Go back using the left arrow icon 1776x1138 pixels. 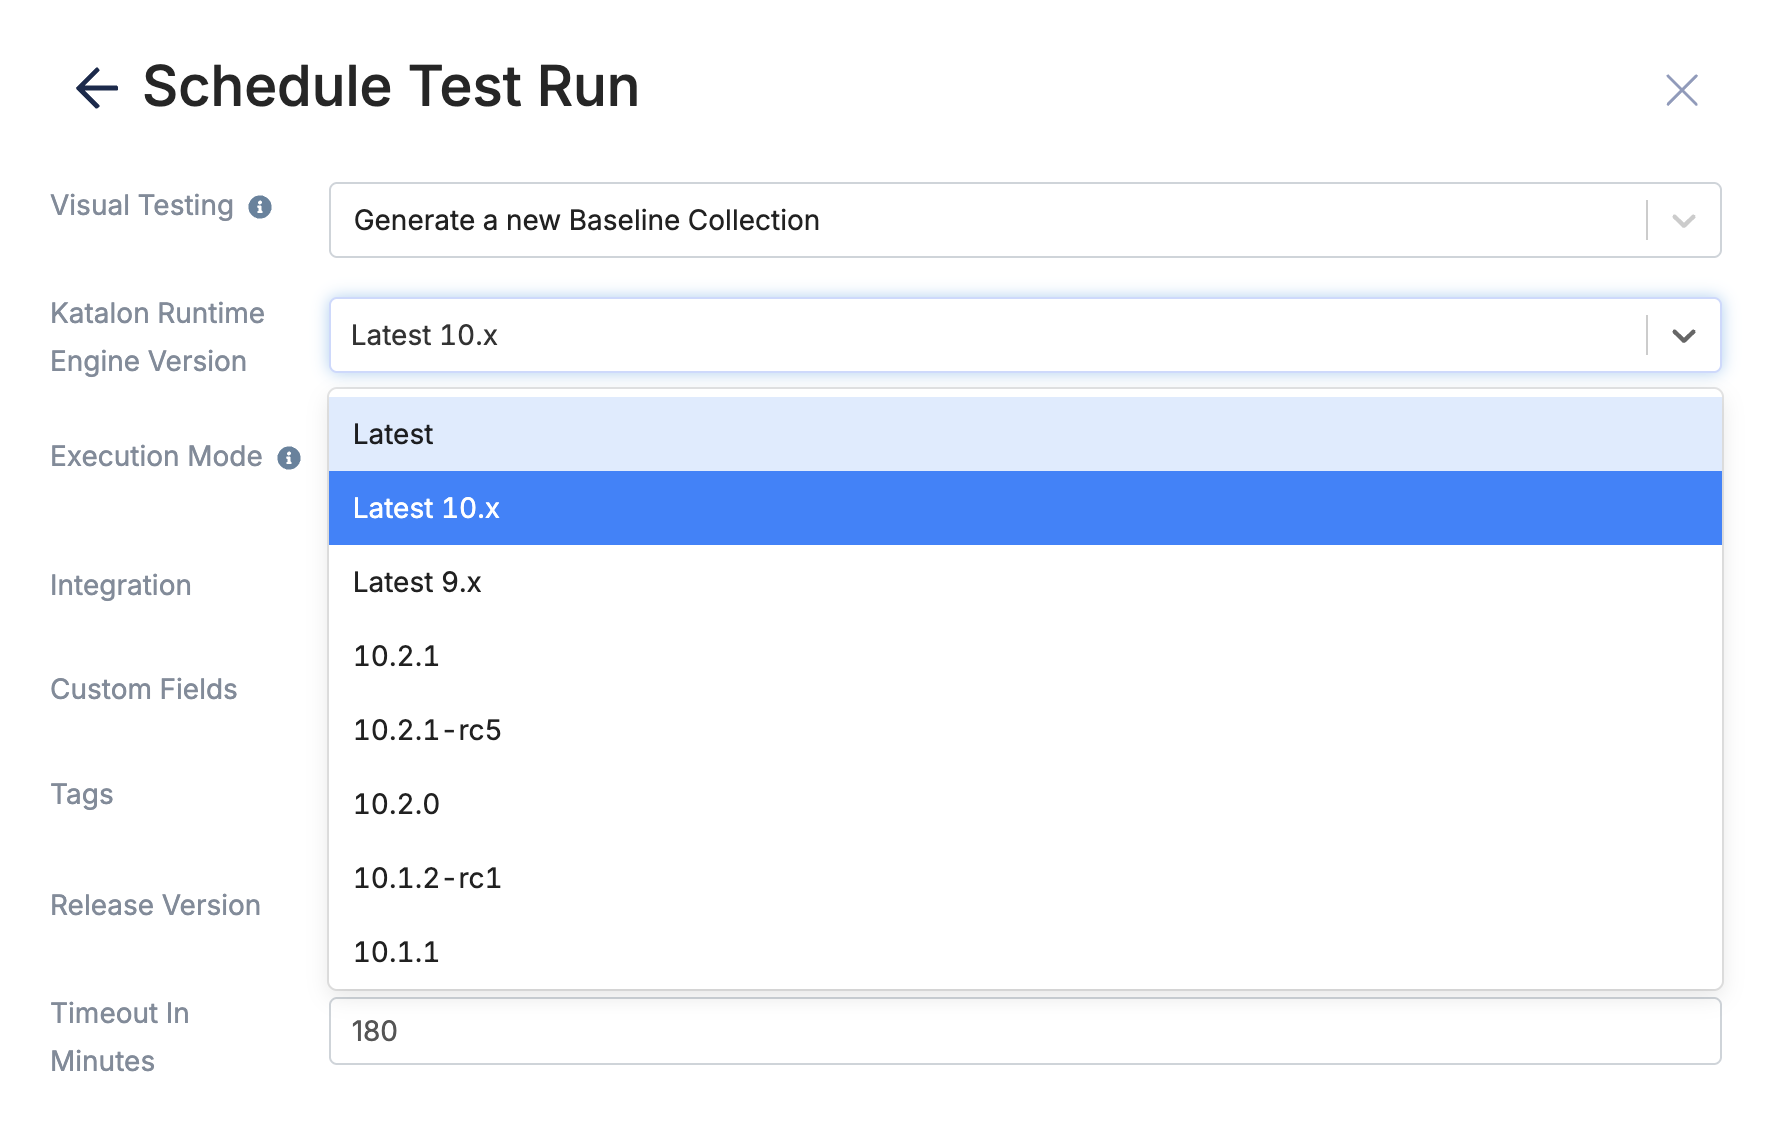[97, 88]
